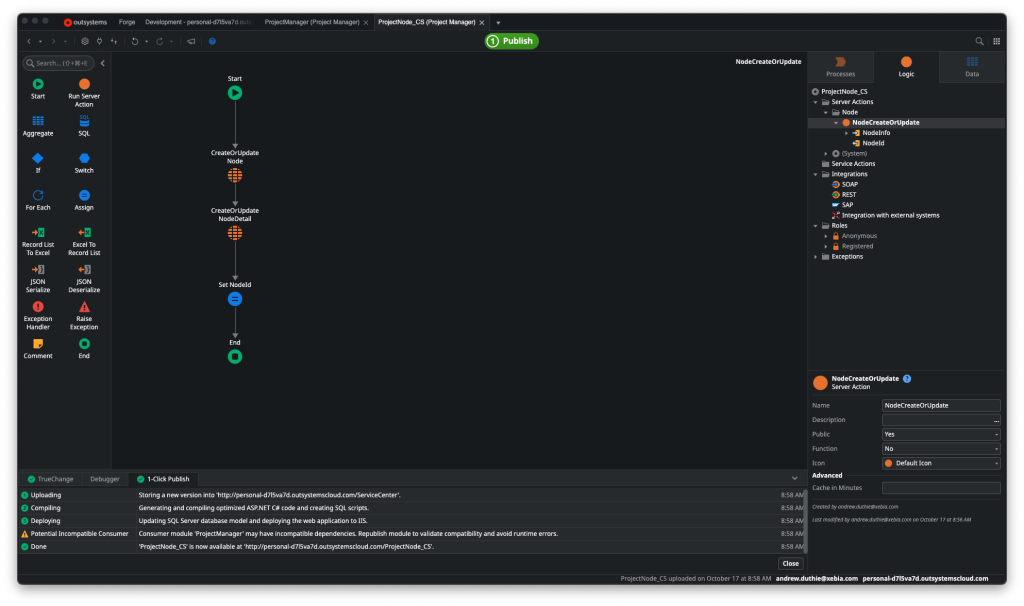Collapse the bottom publish panel chevron
1024x606 pixels.
click(794, 479)
